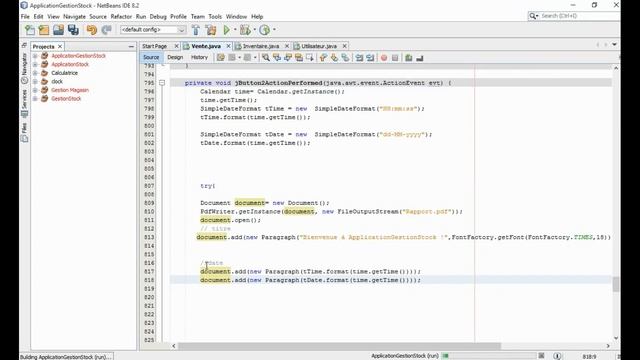Click the Save All icon
Viewport: 640px width, 360px height.
73,30
